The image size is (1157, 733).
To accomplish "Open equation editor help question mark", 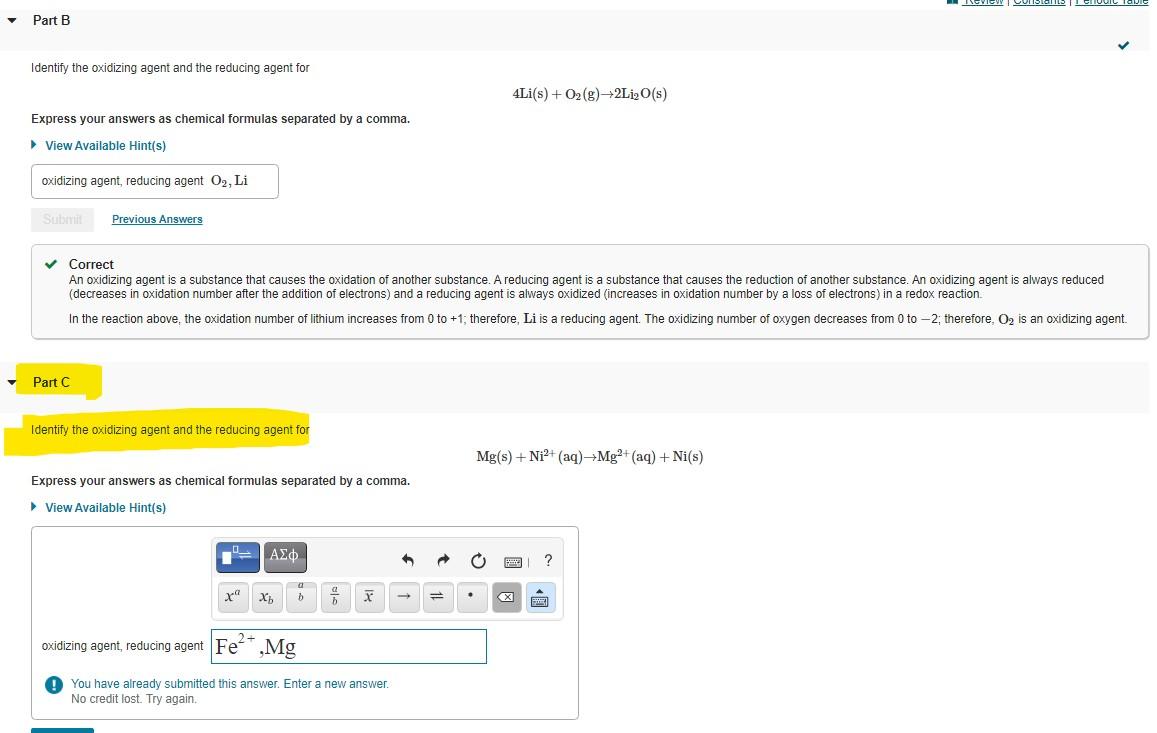I will click(x=548, y=560).
